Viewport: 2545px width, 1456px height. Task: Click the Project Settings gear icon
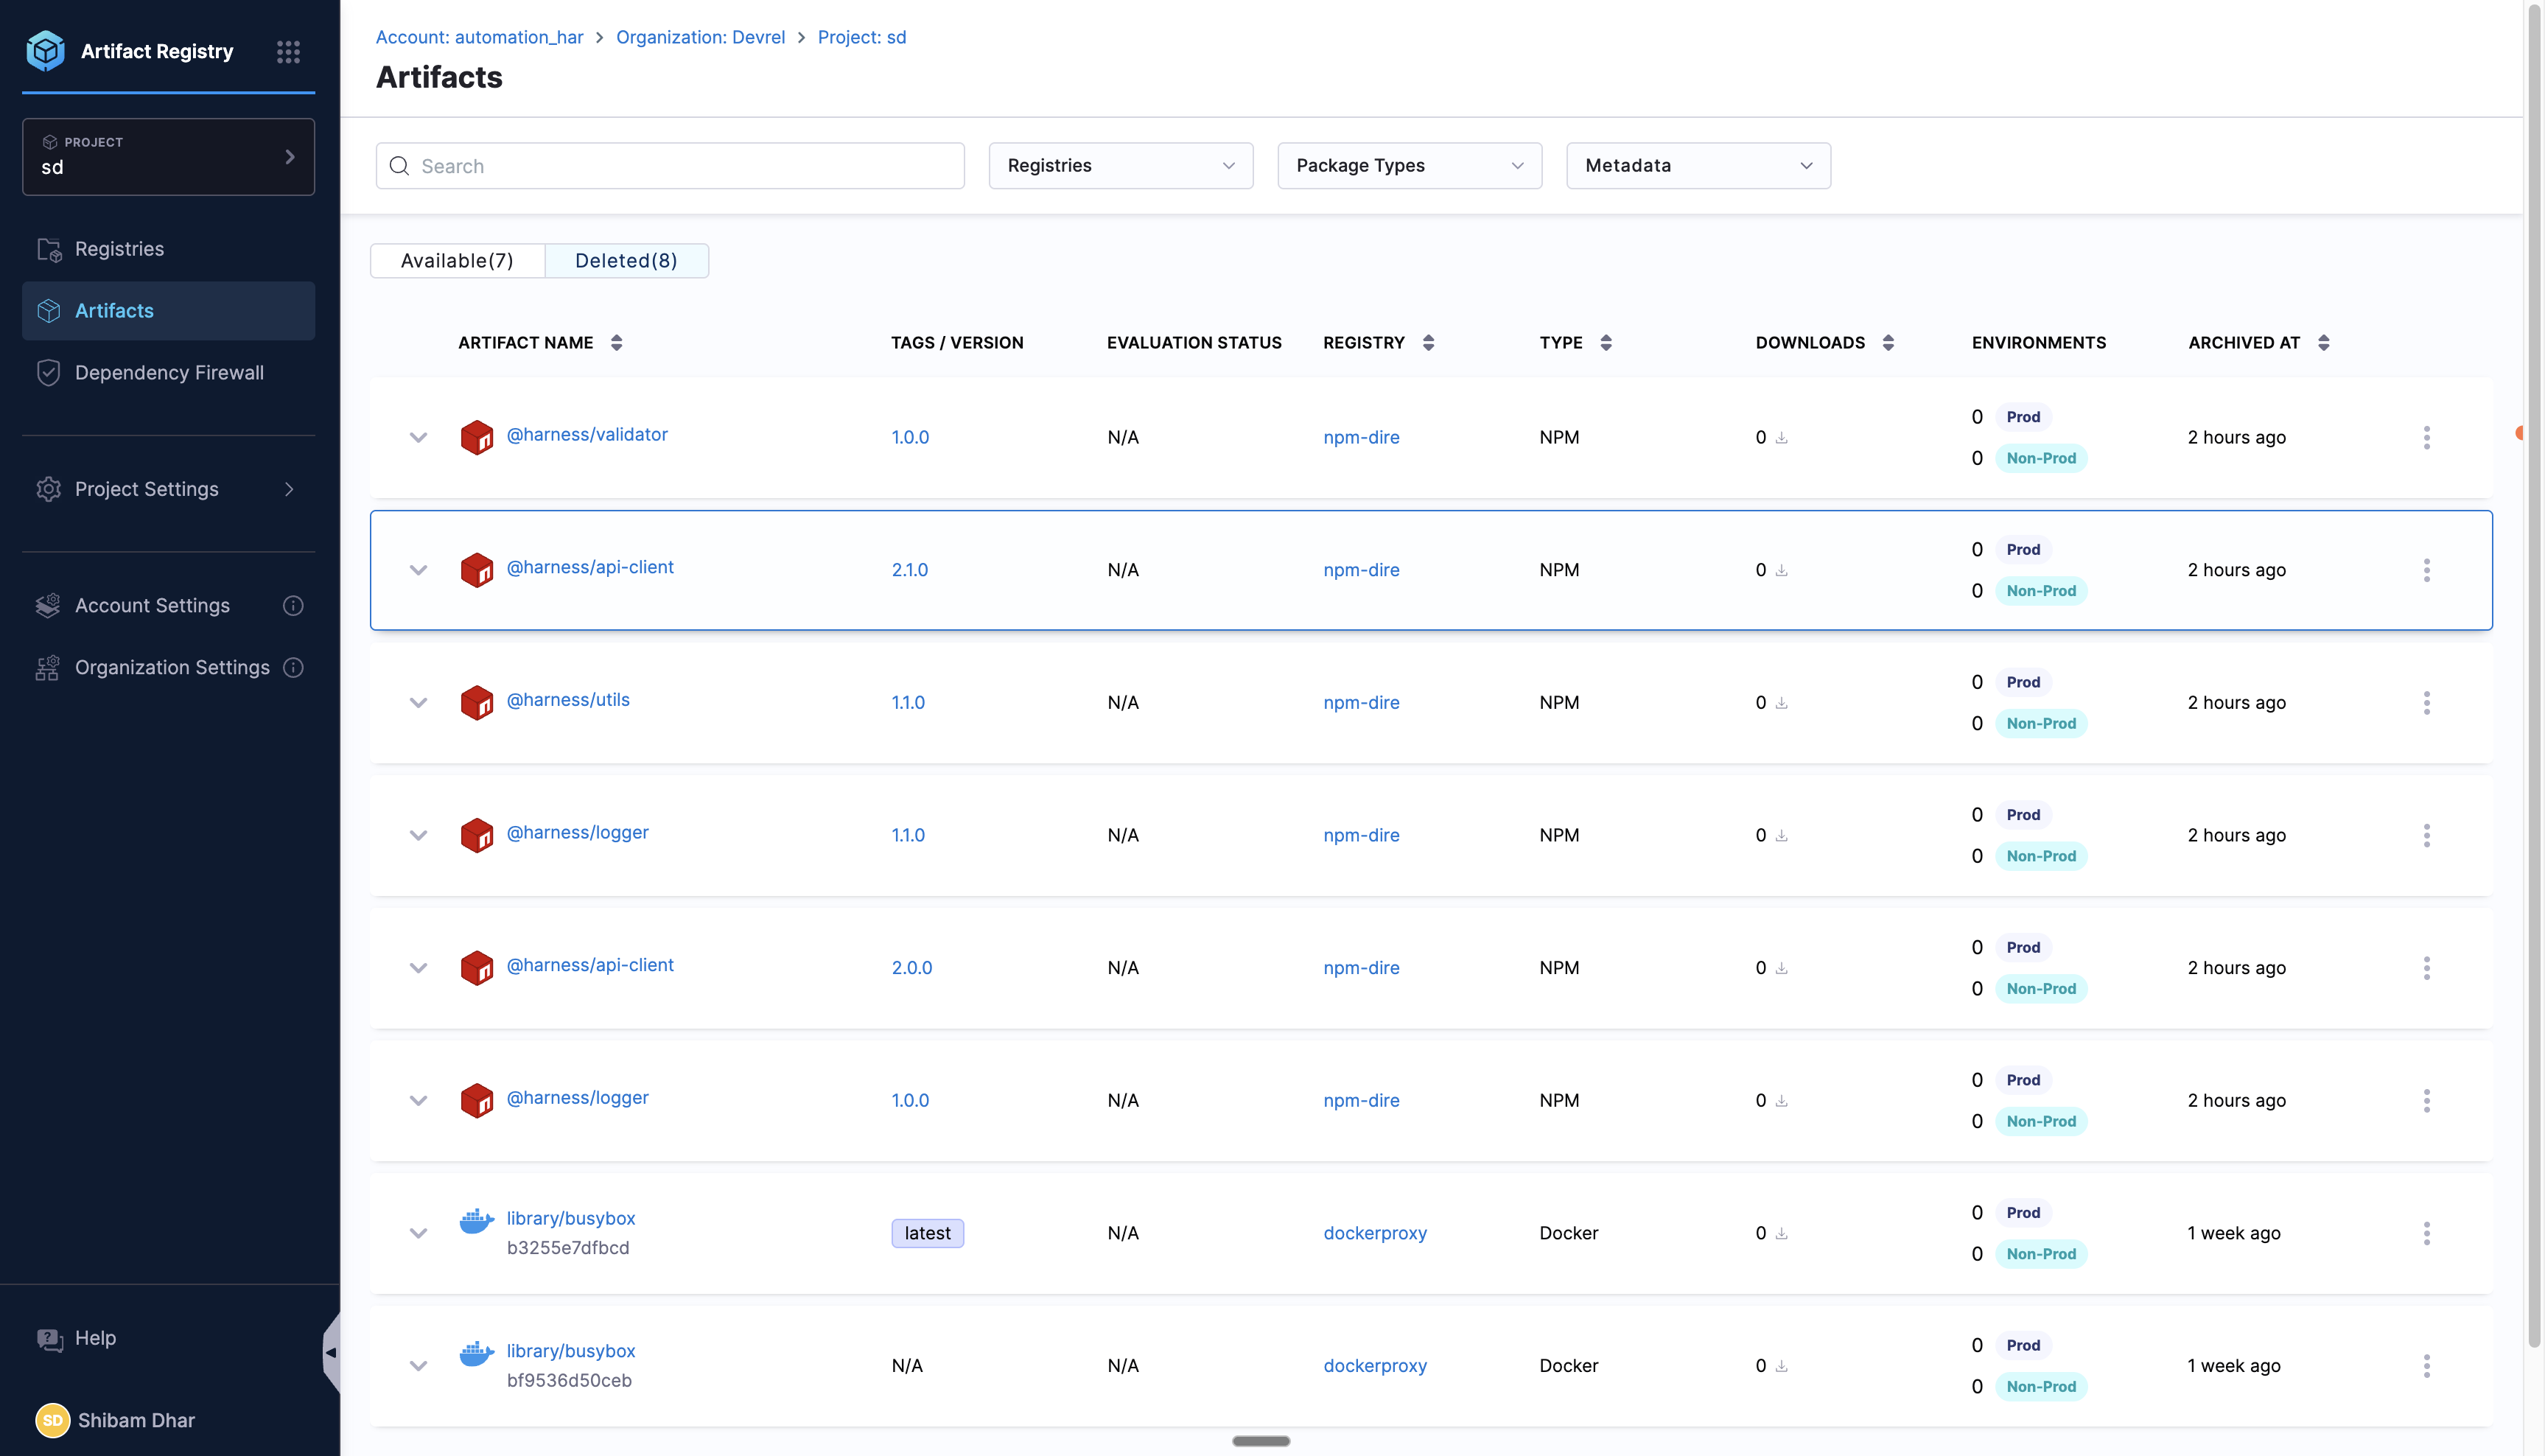[49, 489]
